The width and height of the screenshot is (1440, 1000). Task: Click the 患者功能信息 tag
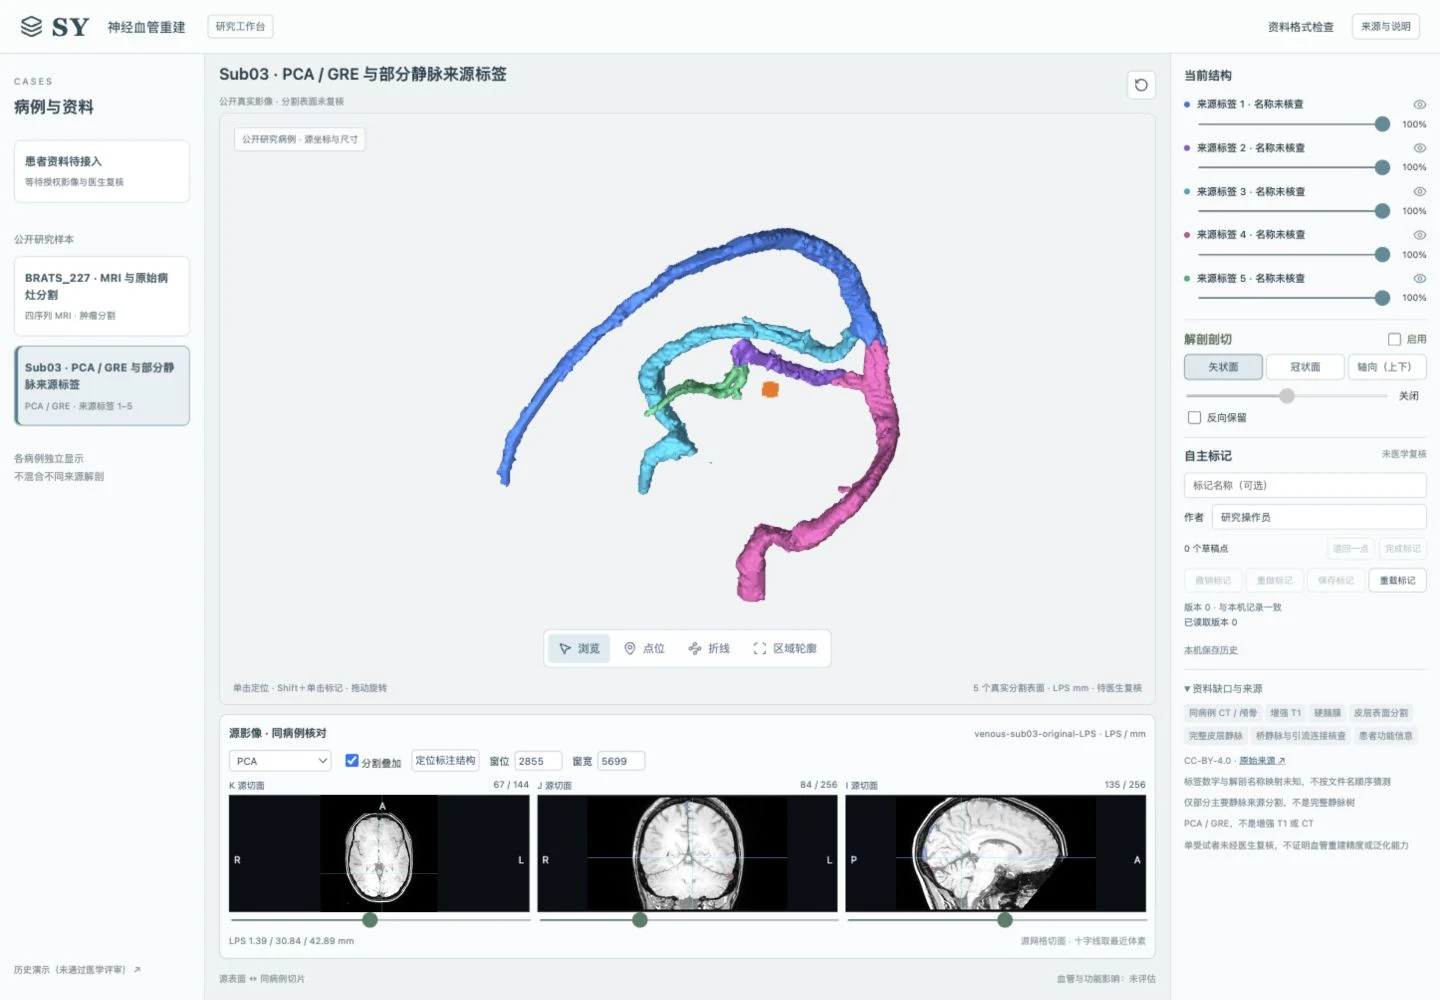tap(1386, 736)
